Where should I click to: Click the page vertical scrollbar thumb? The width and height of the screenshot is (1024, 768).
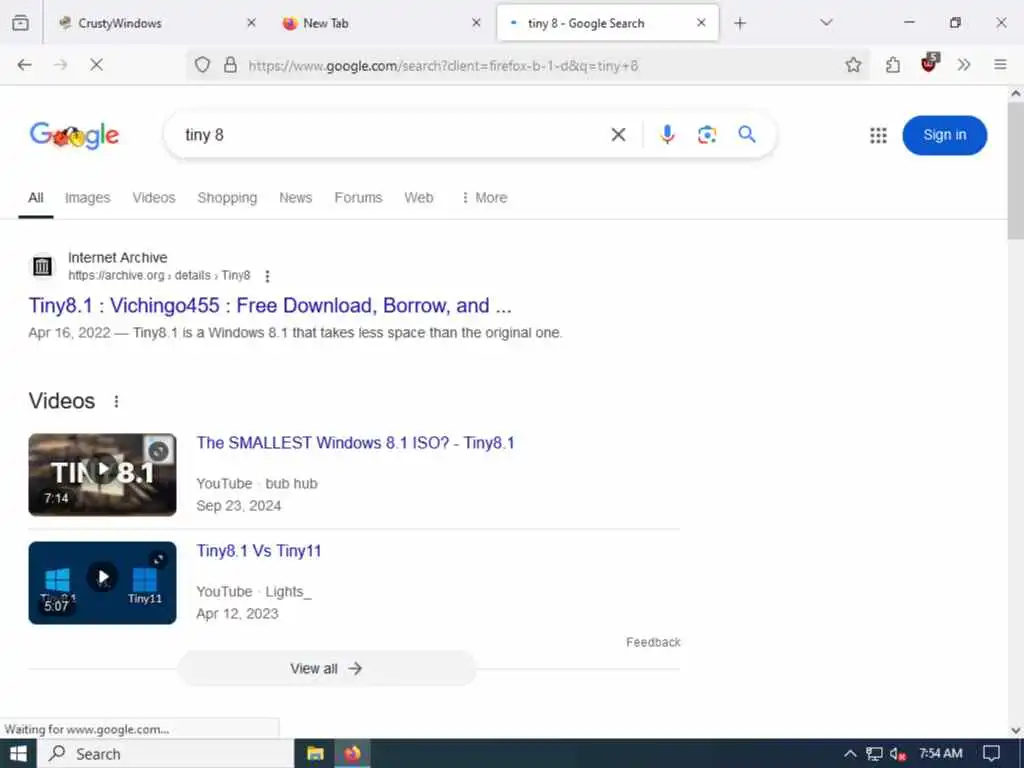(x=1016, y=171)
